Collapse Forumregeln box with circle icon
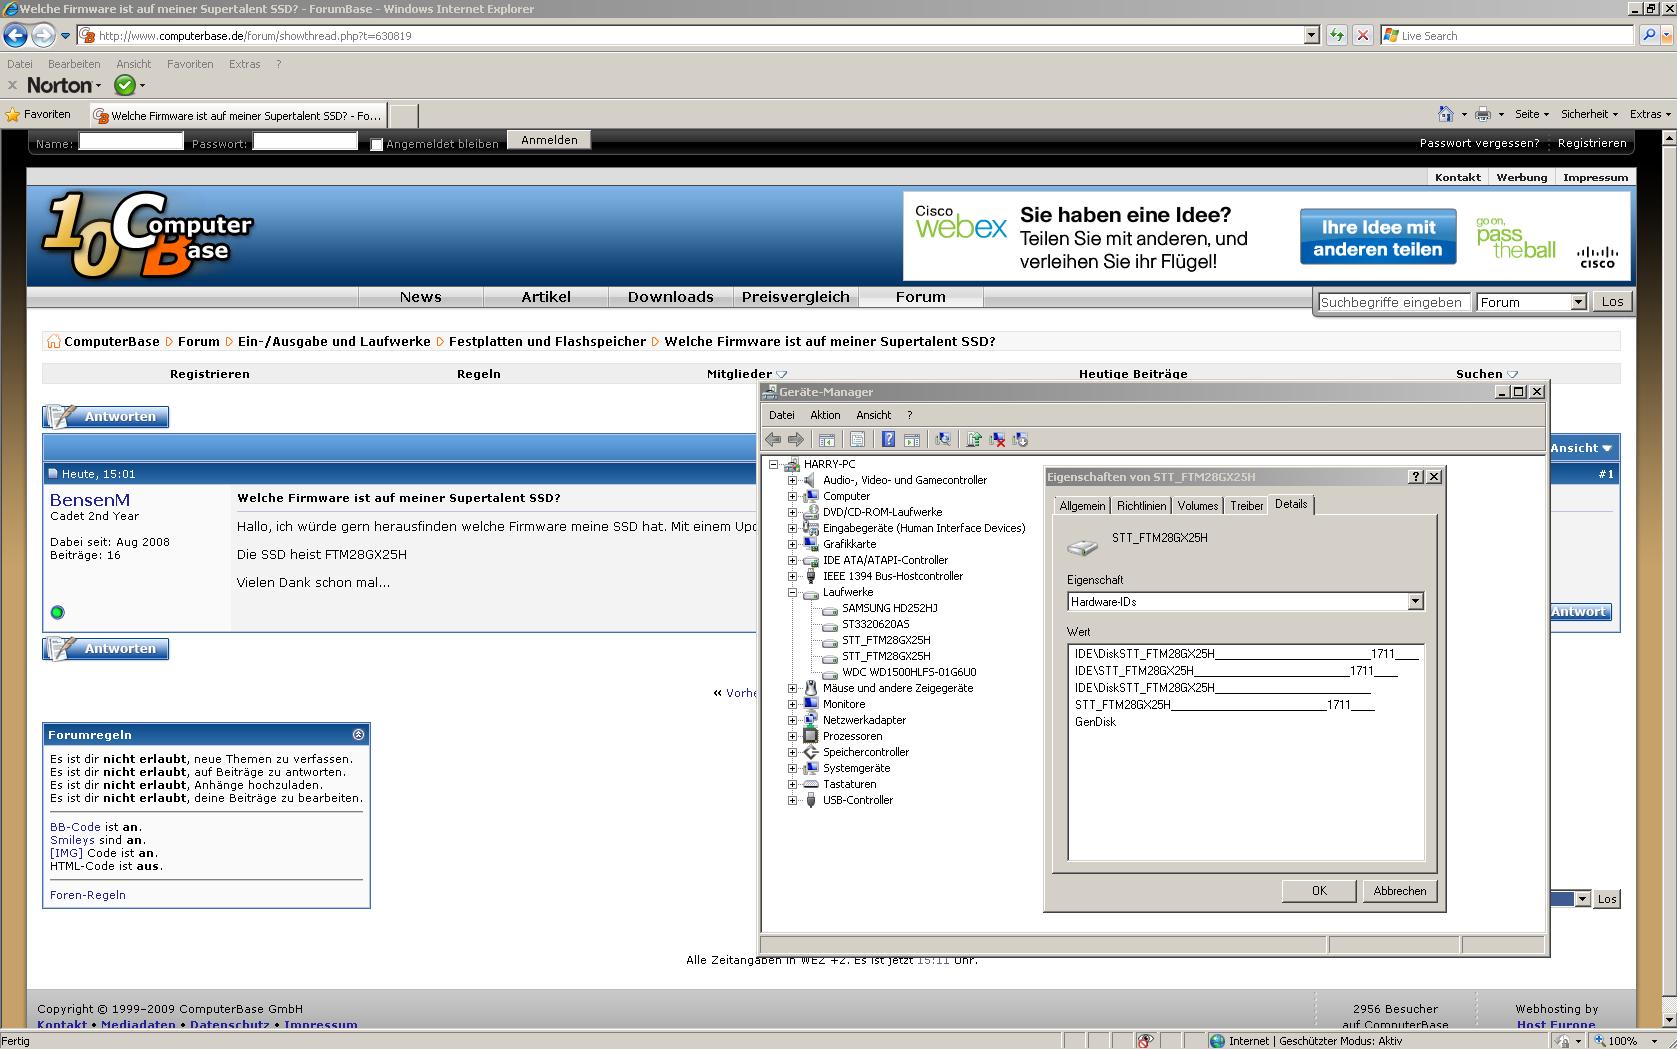This screenshot has height=1050, width=1677. click(359, 735)
